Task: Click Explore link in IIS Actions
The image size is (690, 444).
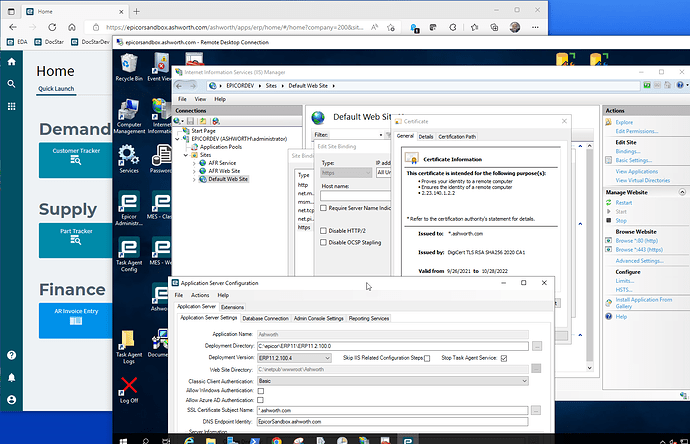Action: (x=624, y=122)
